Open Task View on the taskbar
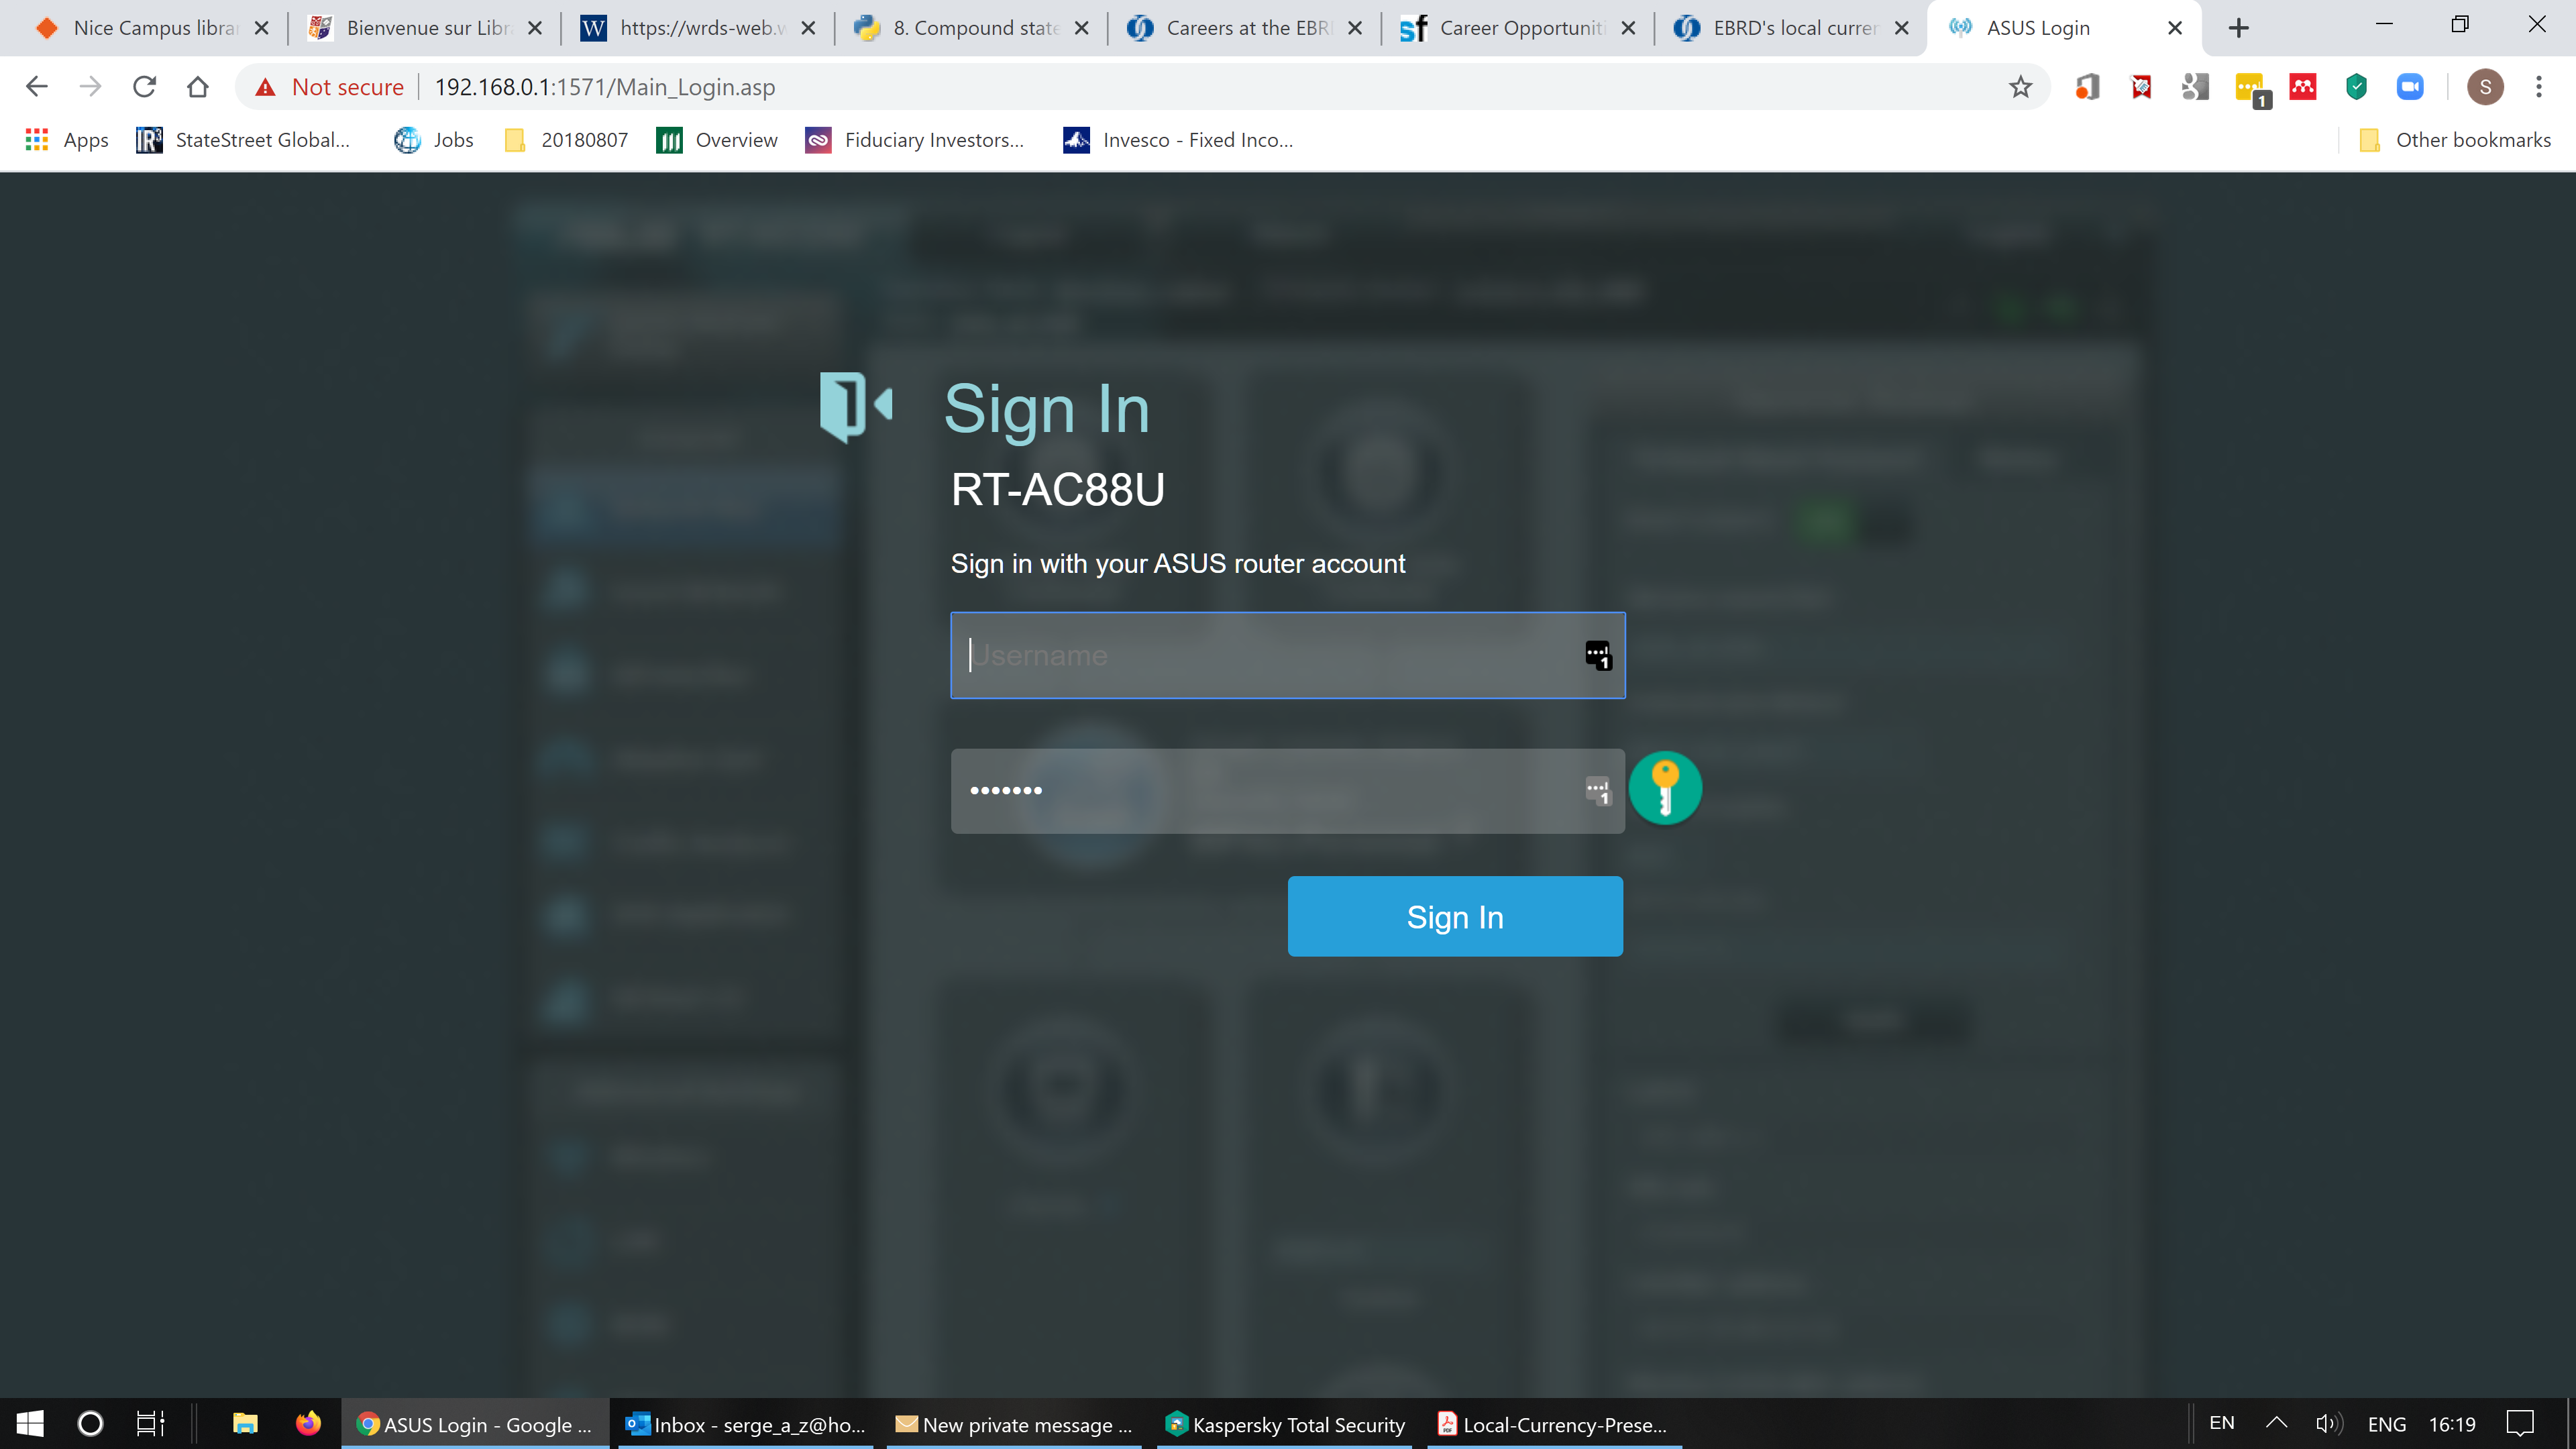 tap(150, 1423)
